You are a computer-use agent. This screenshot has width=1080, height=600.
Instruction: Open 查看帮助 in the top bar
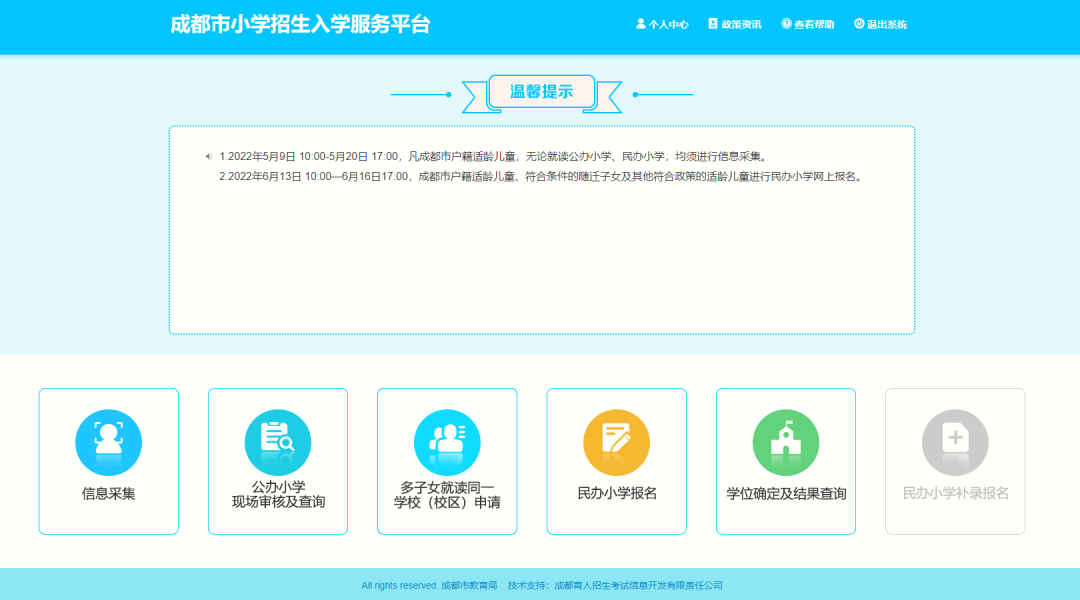808,24
